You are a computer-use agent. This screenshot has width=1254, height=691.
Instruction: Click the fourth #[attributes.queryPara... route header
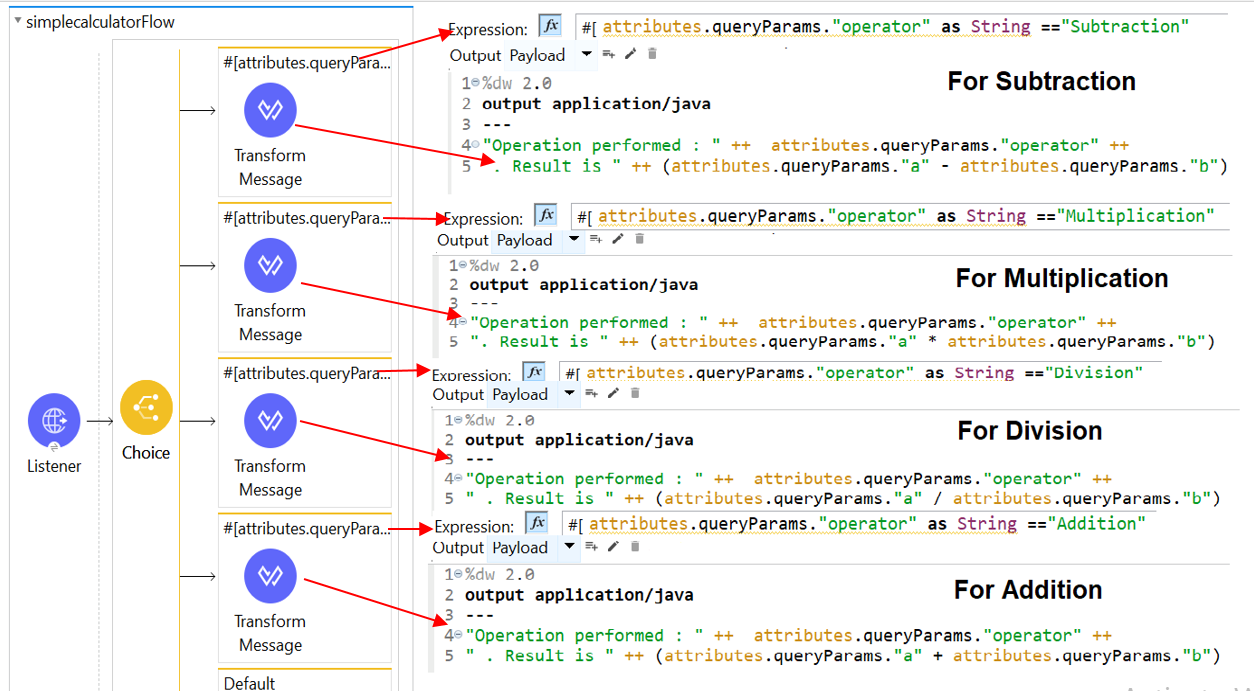coord(307,528)
